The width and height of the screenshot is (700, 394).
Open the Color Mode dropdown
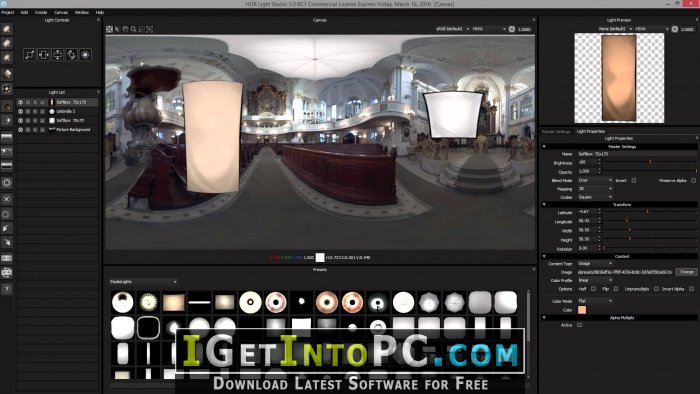(595, 301)
